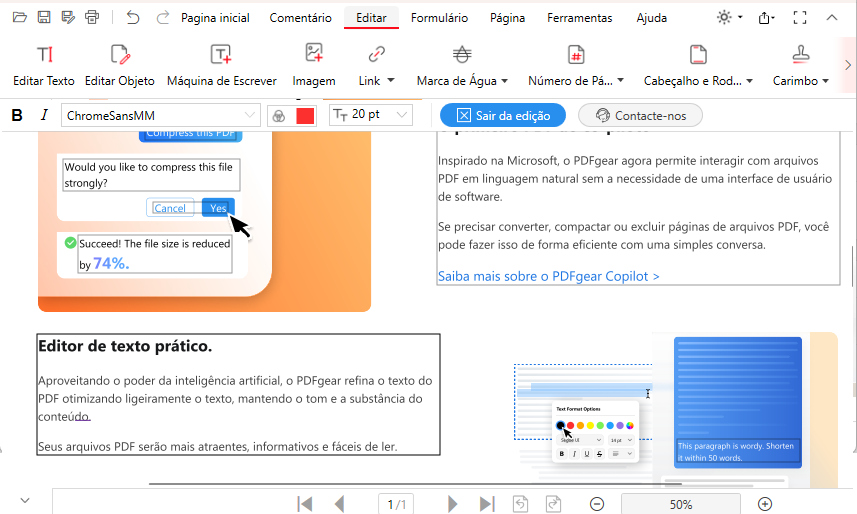857x514 pixels.
Task: Undo the last action
Action: click(x=133, y=17)
